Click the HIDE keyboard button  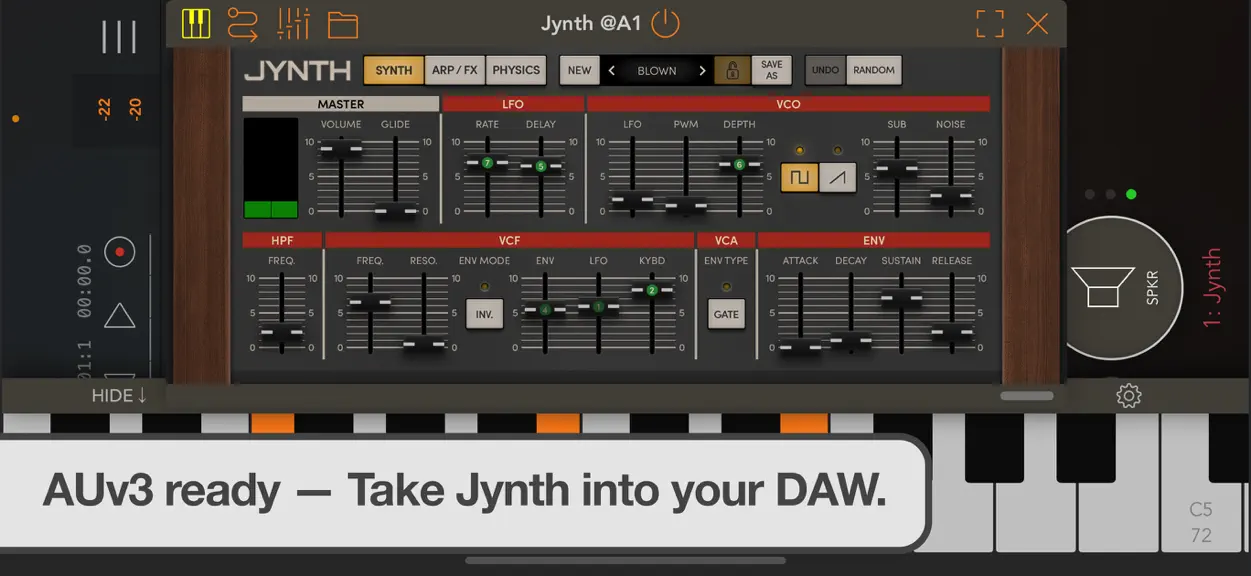point(119,396)
